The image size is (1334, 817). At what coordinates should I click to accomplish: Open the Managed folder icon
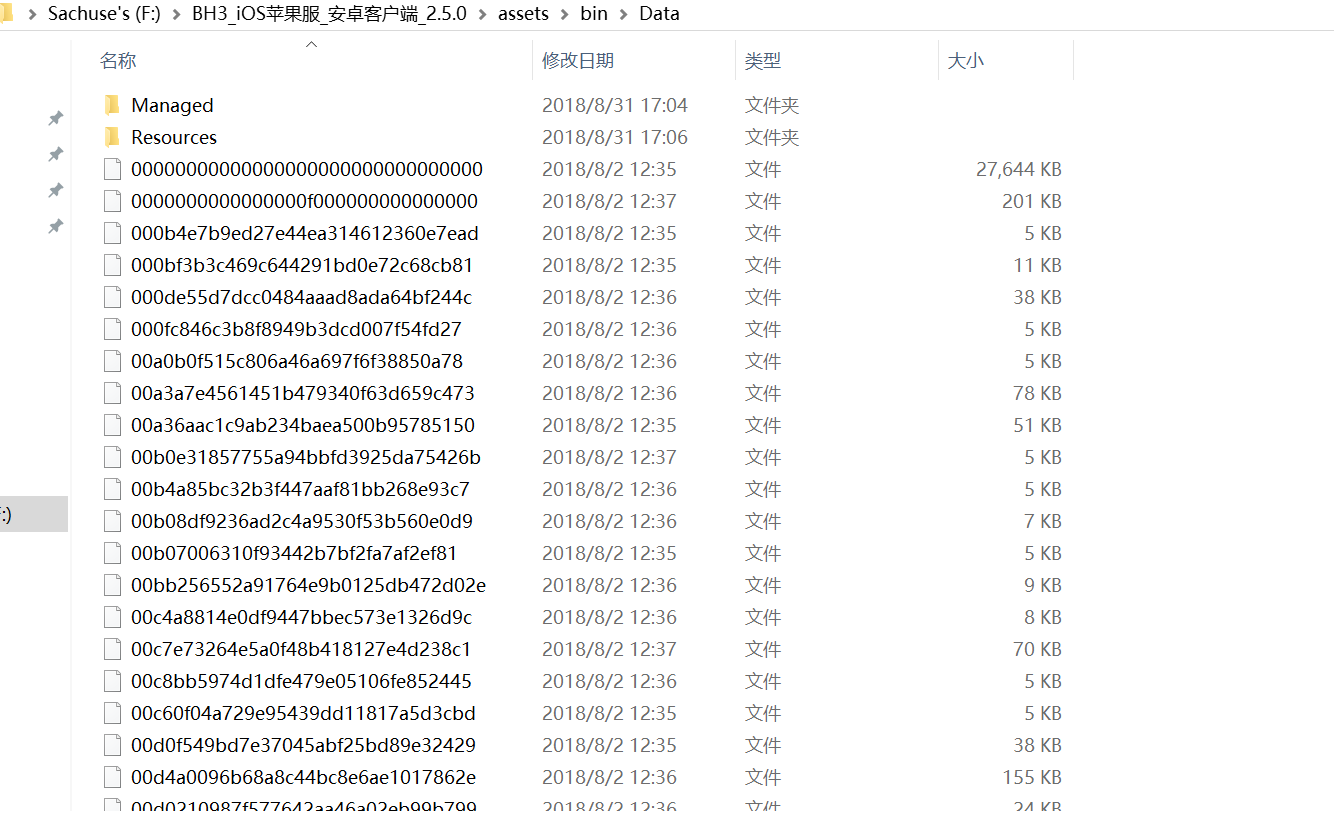(x=112, y=105)
